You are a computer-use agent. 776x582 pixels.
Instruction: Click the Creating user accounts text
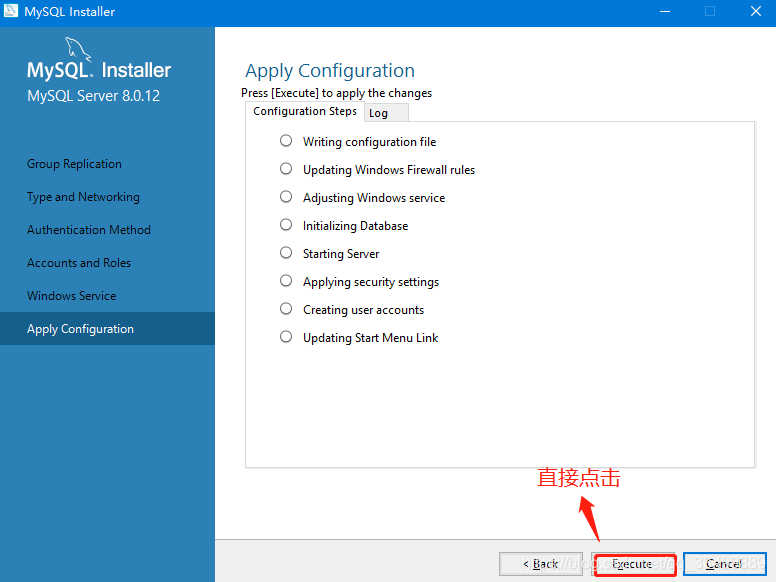(364, 310)
